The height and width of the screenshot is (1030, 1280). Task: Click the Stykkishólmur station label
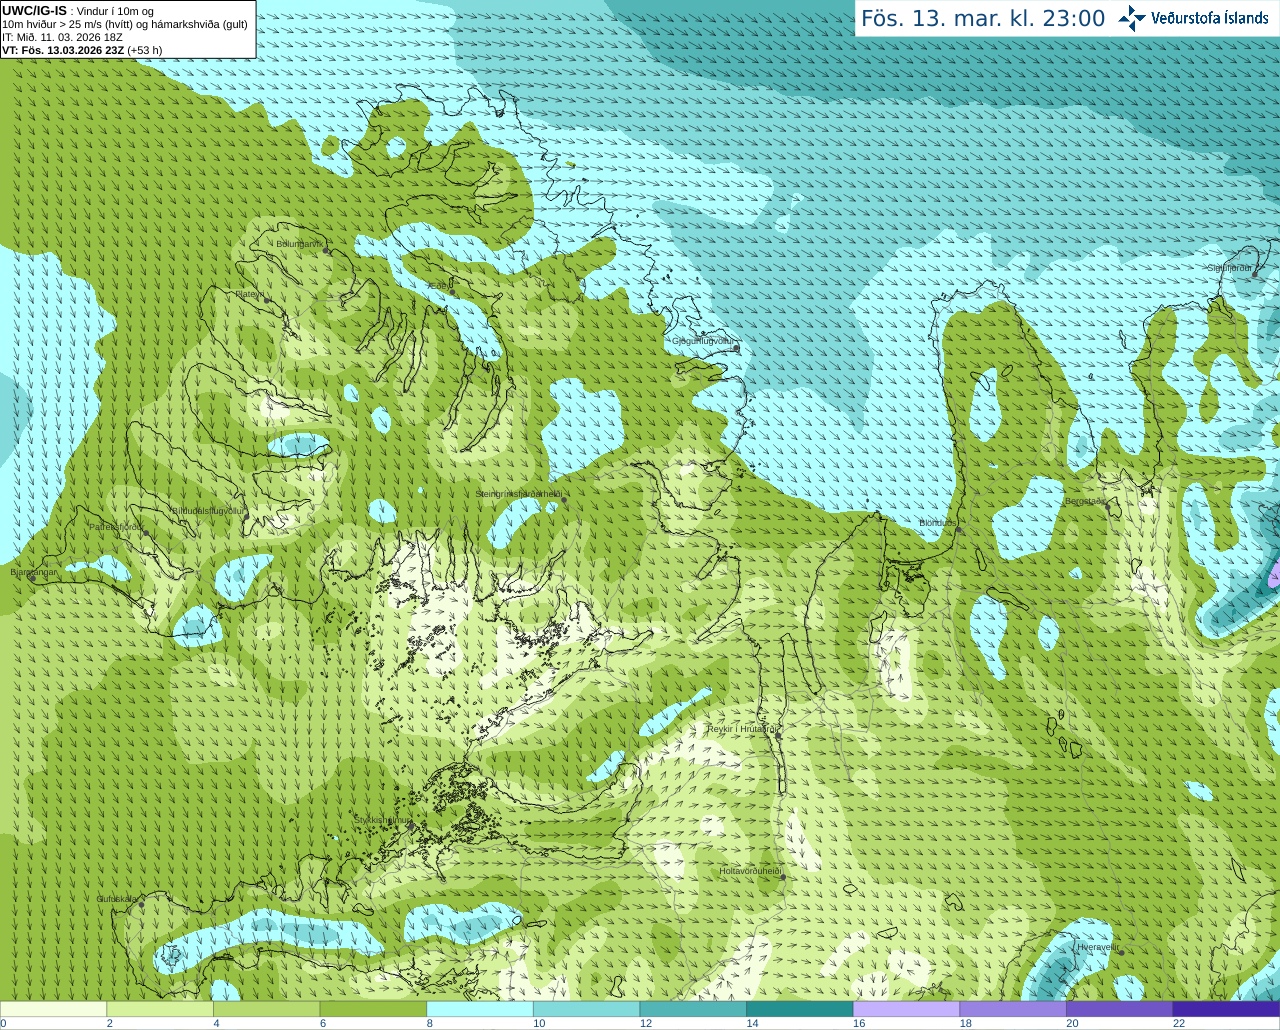(382, 820)
